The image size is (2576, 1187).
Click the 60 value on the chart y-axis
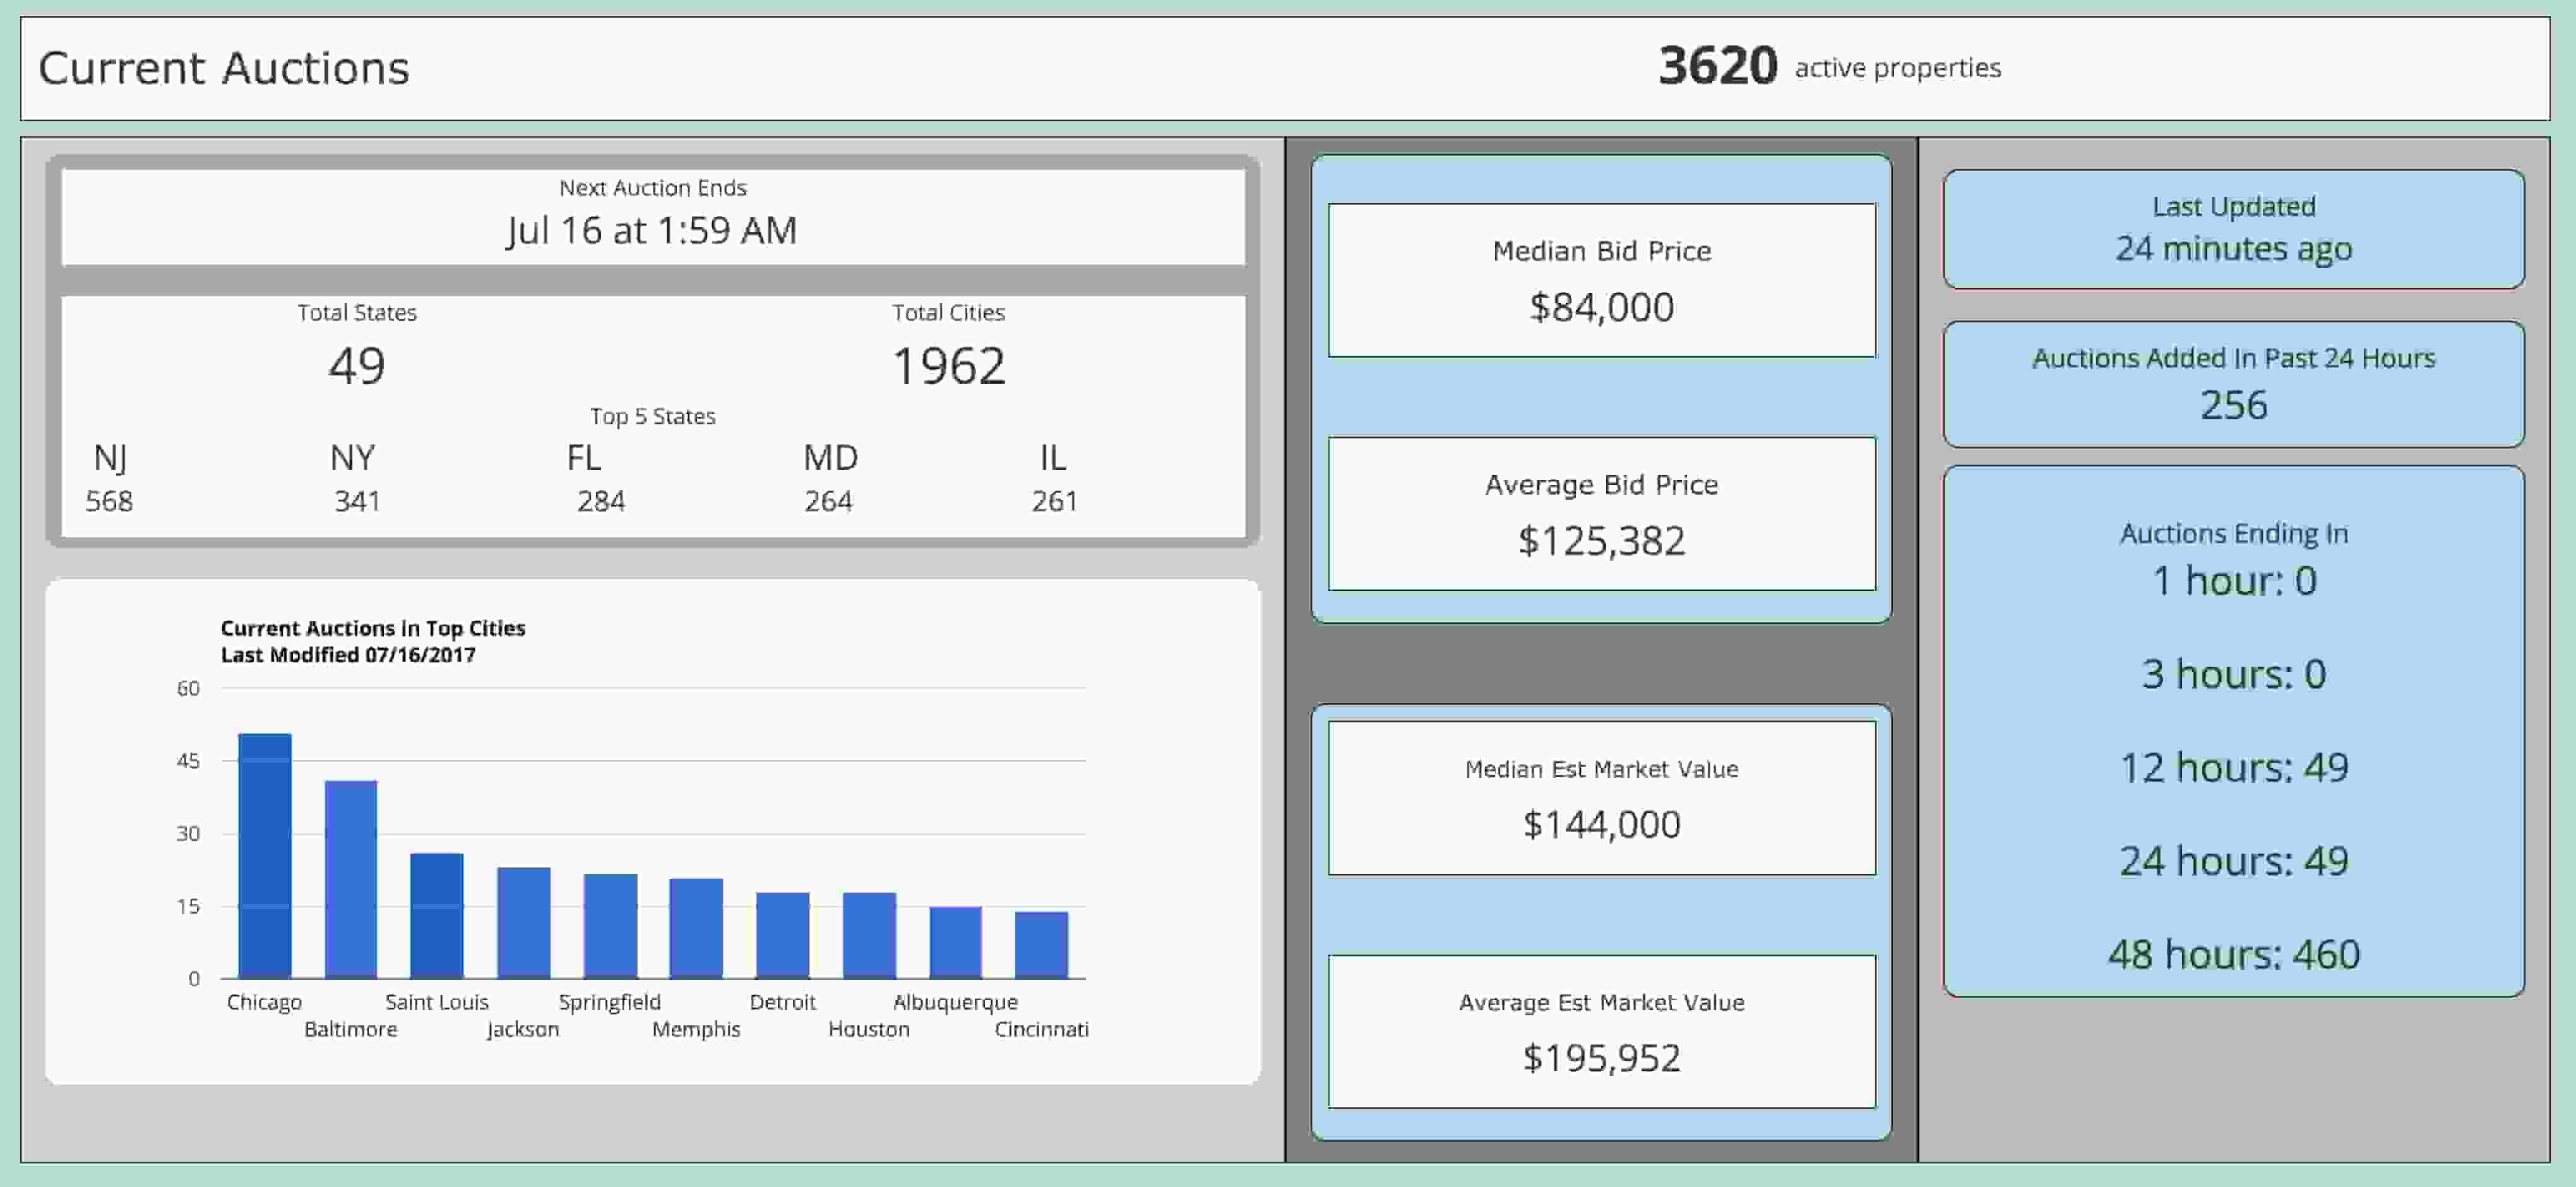pos(188,688)
